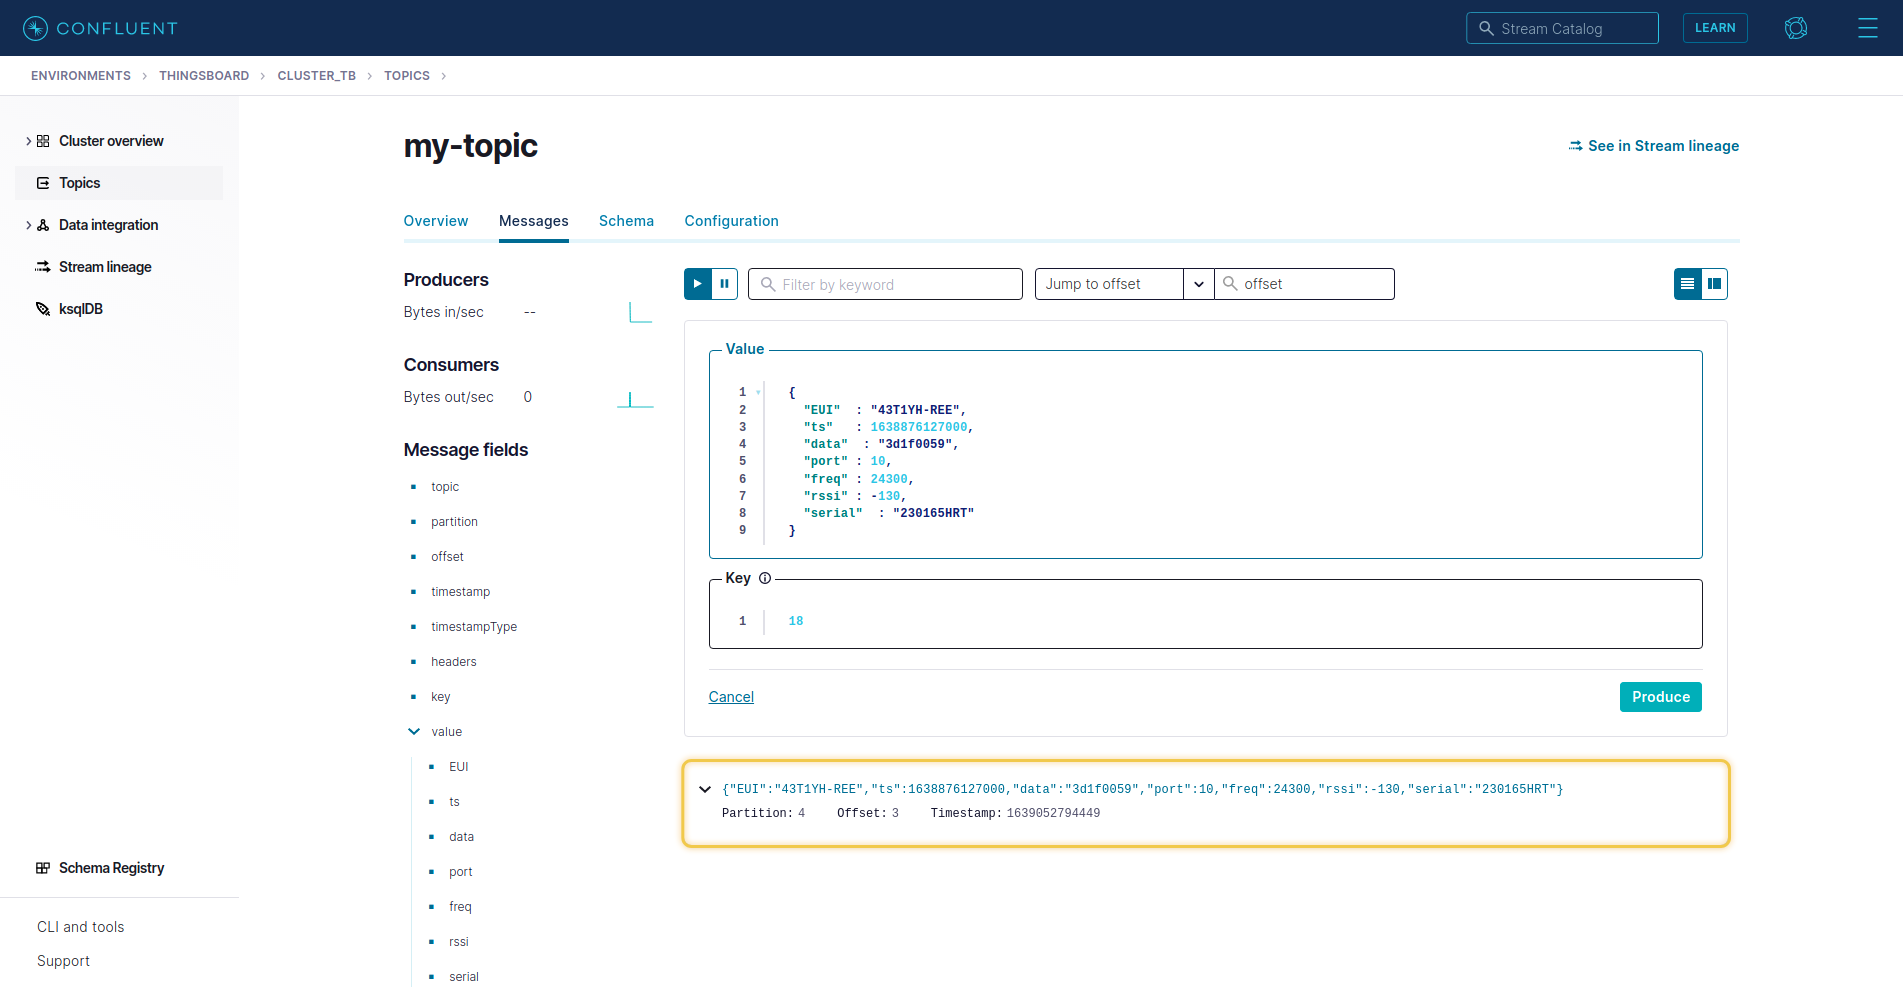
Task: Click the Stream lineage sidebar icon
Action: tap(43, 267)
